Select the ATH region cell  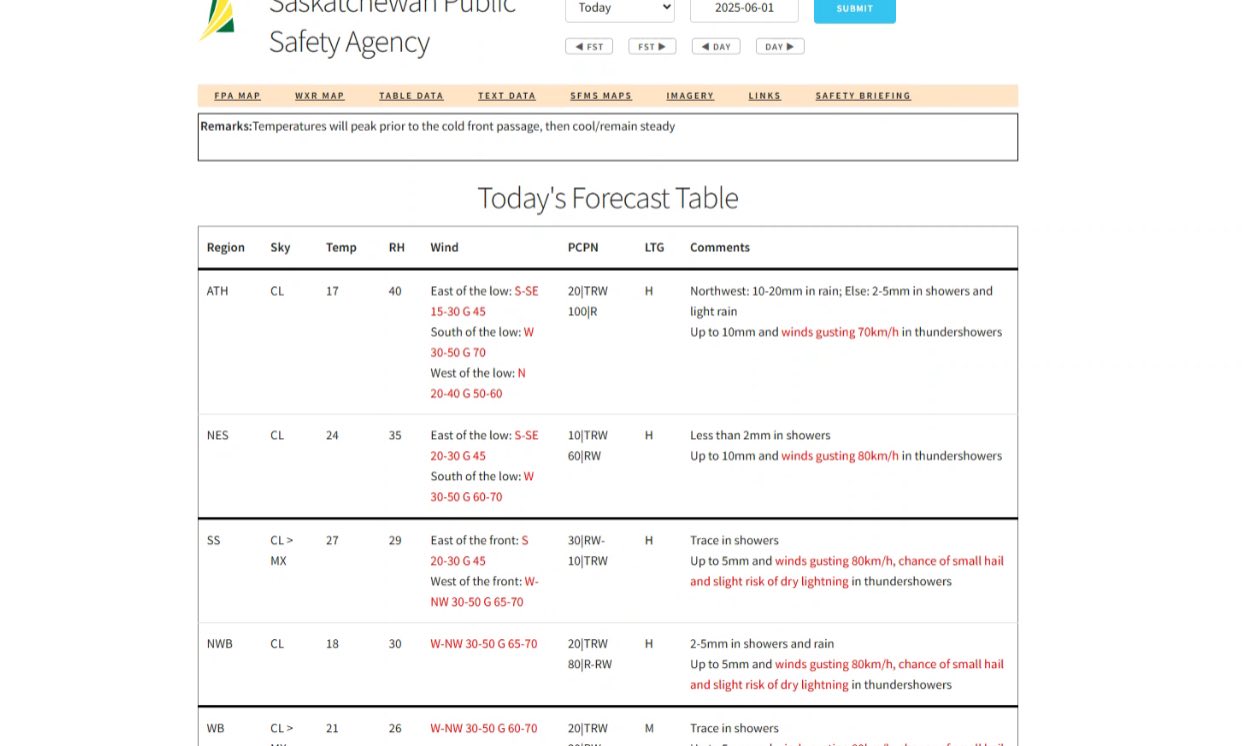tap(218, 291)
